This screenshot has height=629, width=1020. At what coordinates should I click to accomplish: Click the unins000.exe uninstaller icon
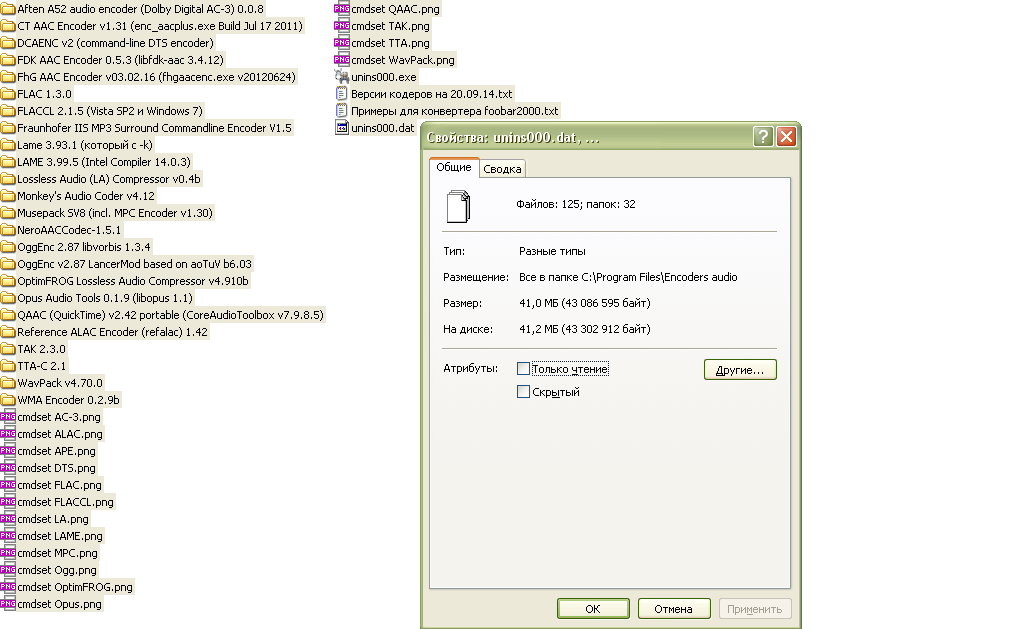pos(342,77)
